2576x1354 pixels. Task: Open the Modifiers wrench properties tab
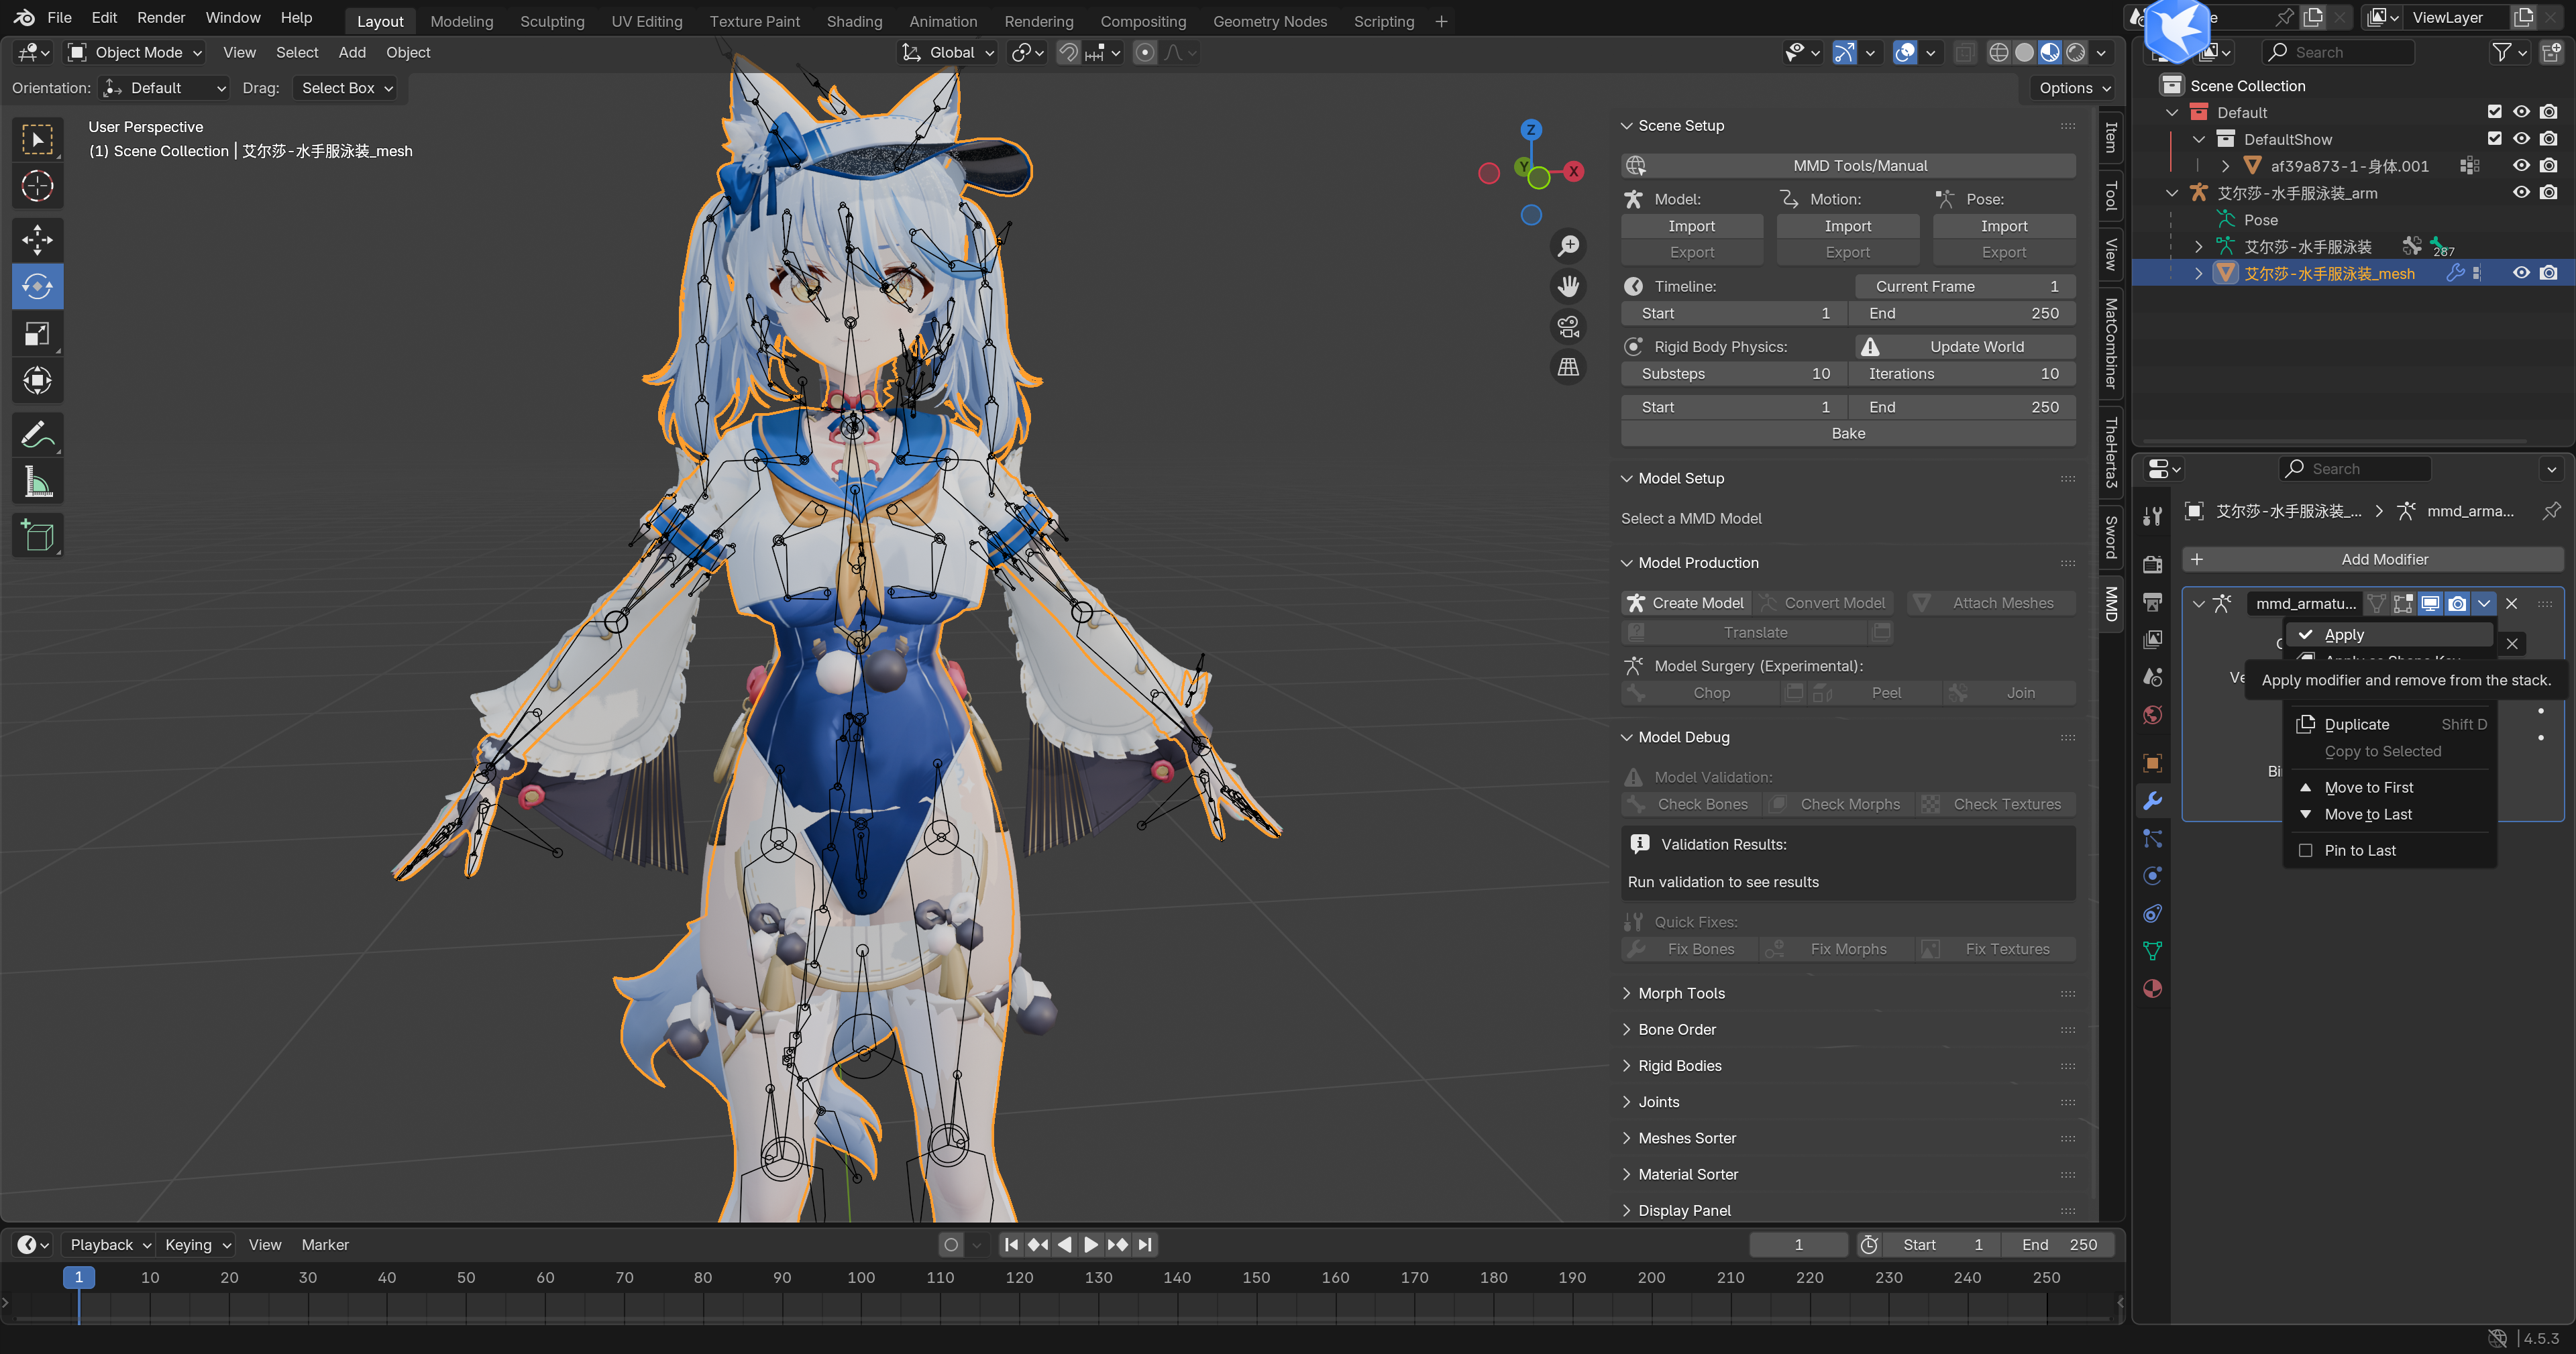click(x=2153, y=800)
